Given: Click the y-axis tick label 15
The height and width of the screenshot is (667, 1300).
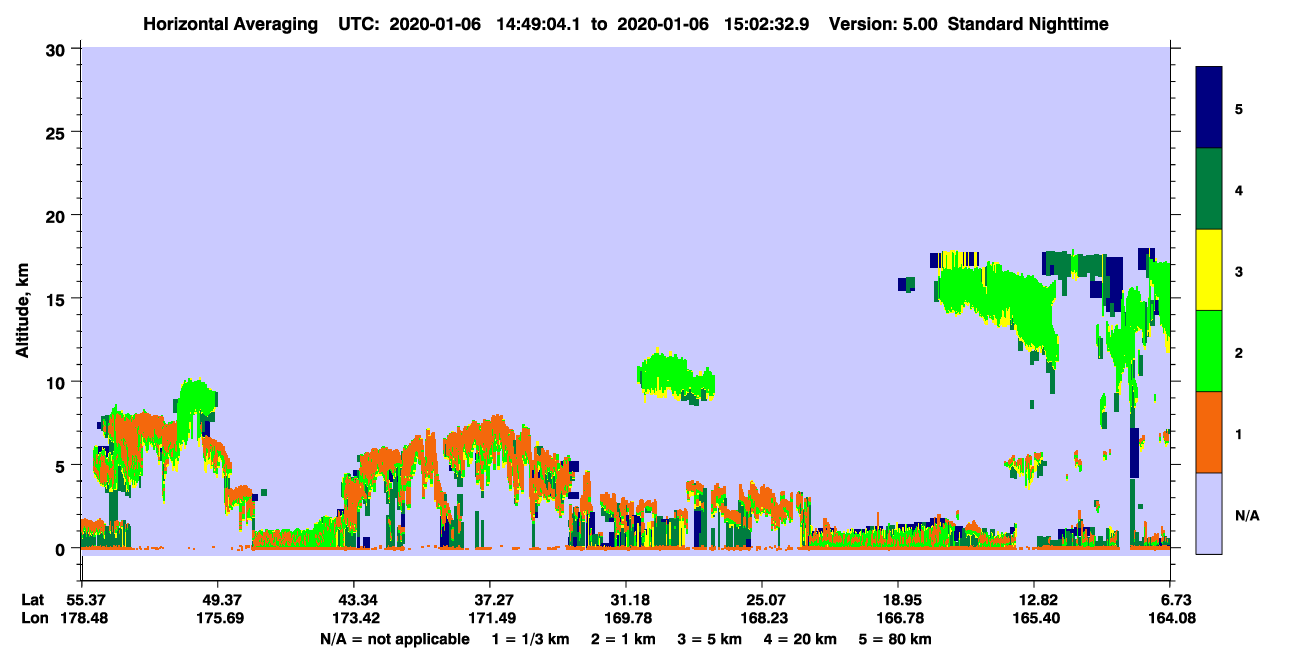Looking at the screenshot, I should click(58, 298).
